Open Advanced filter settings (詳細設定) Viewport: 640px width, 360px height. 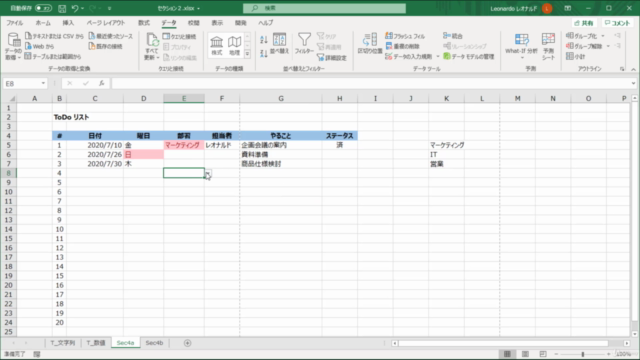[x=332, y=58]
